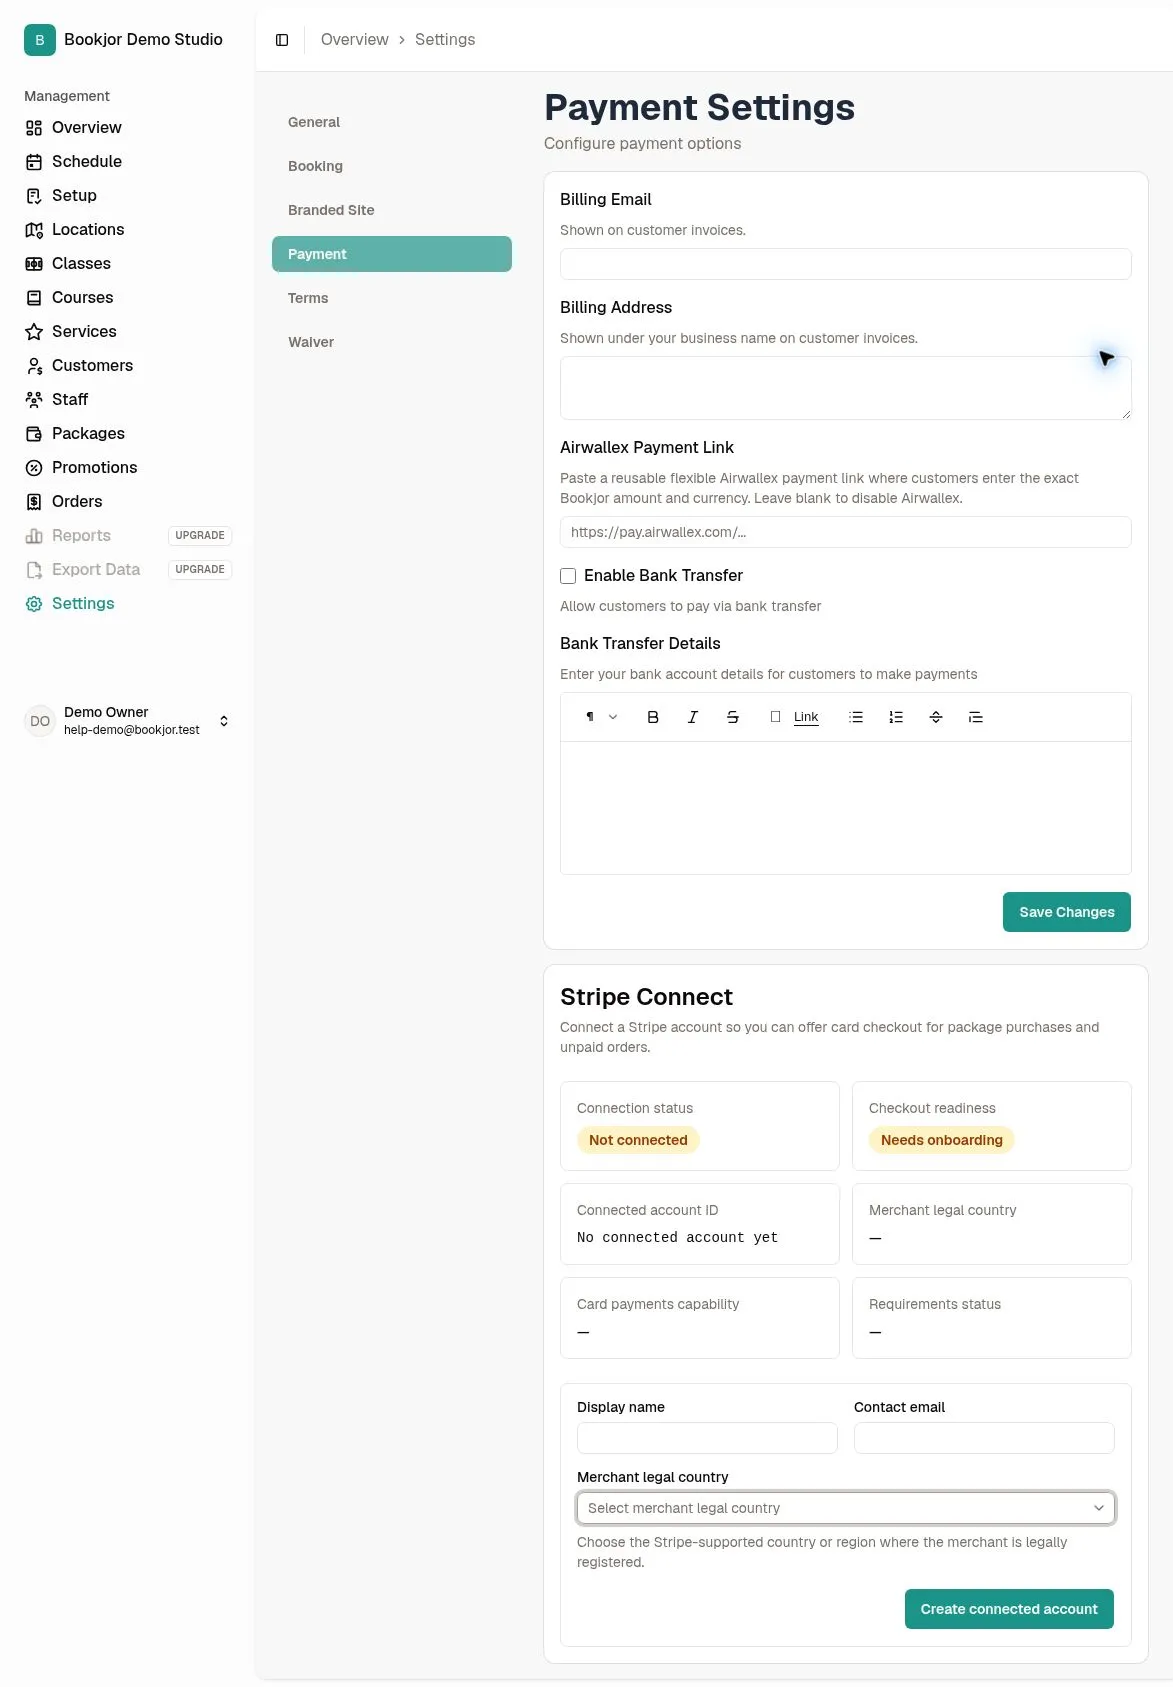Click UPGRADE badge next to Export Data
Viewport: 1173px width, 1687px height.
pos(200,570)
